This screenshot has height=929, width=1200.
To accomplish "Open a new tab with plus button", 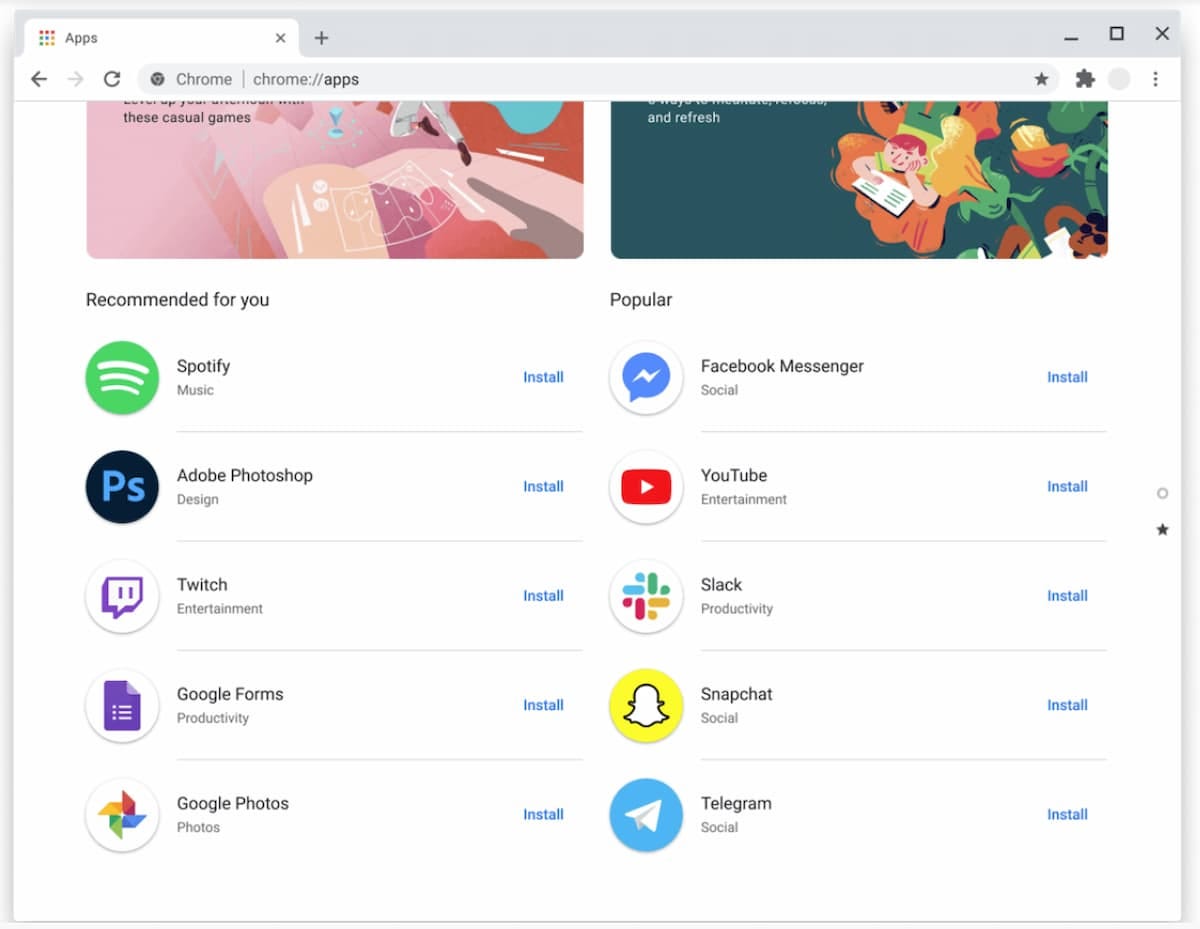I will click(321, 38).
